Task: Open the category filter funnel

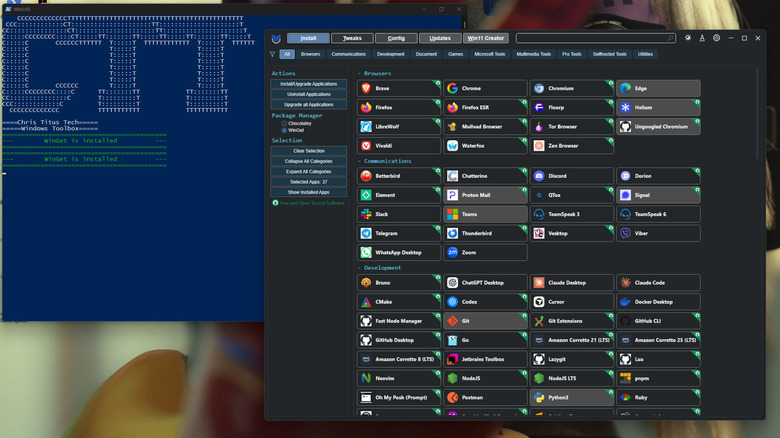Action: [273, 54]
